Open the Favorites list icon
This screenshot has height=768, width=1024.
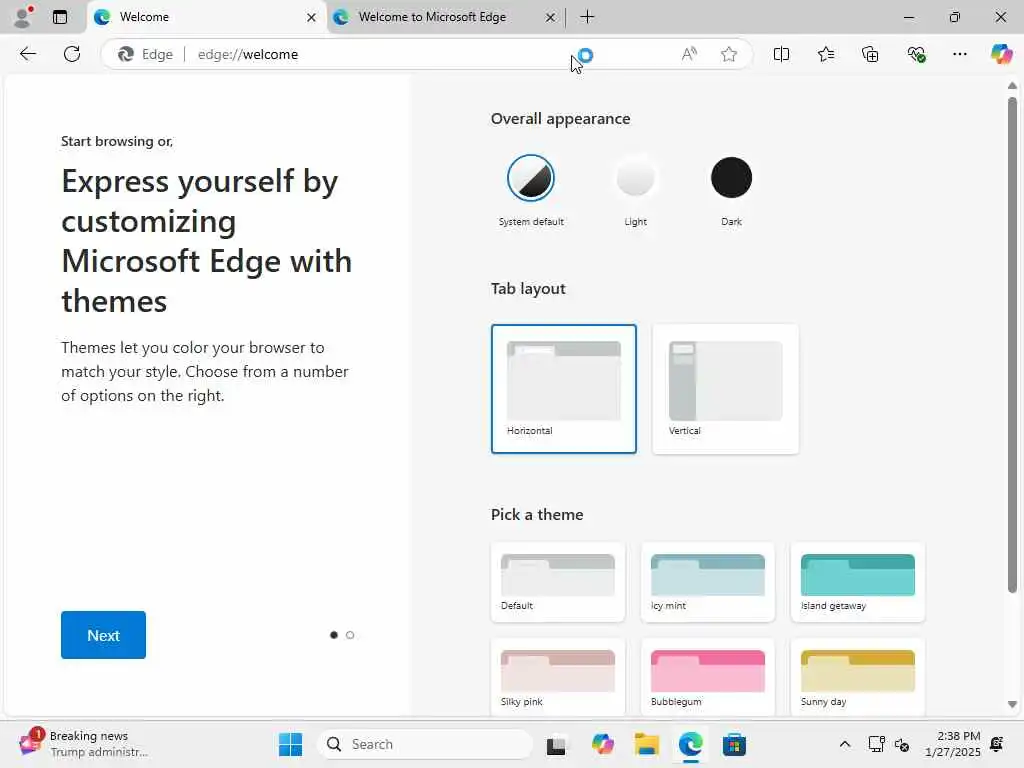(826, 54)
